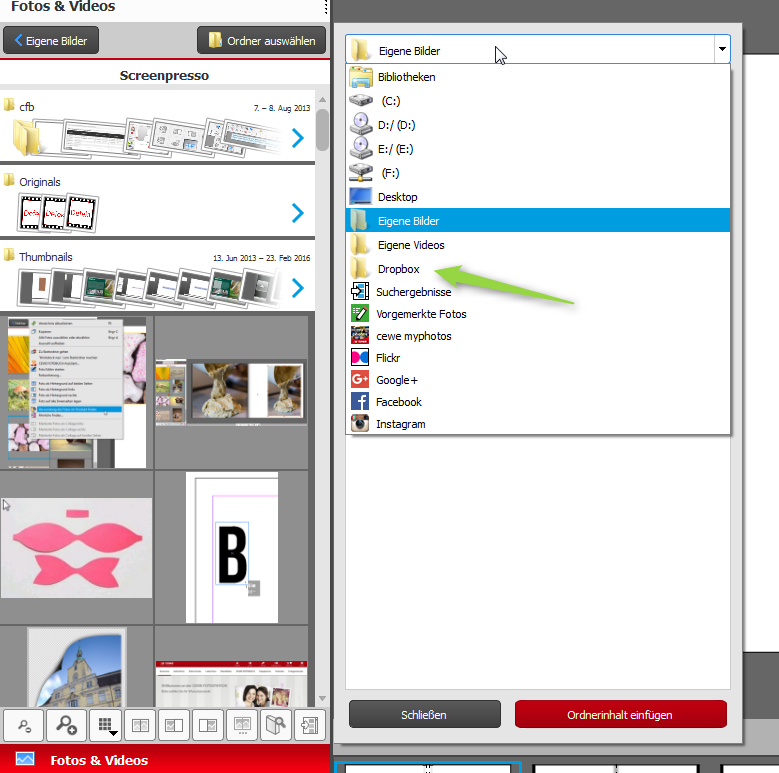Click the book with magnifier icon
Image resolution: width=779 pixels, height=773 pixels.
click(x=276, y=726)
